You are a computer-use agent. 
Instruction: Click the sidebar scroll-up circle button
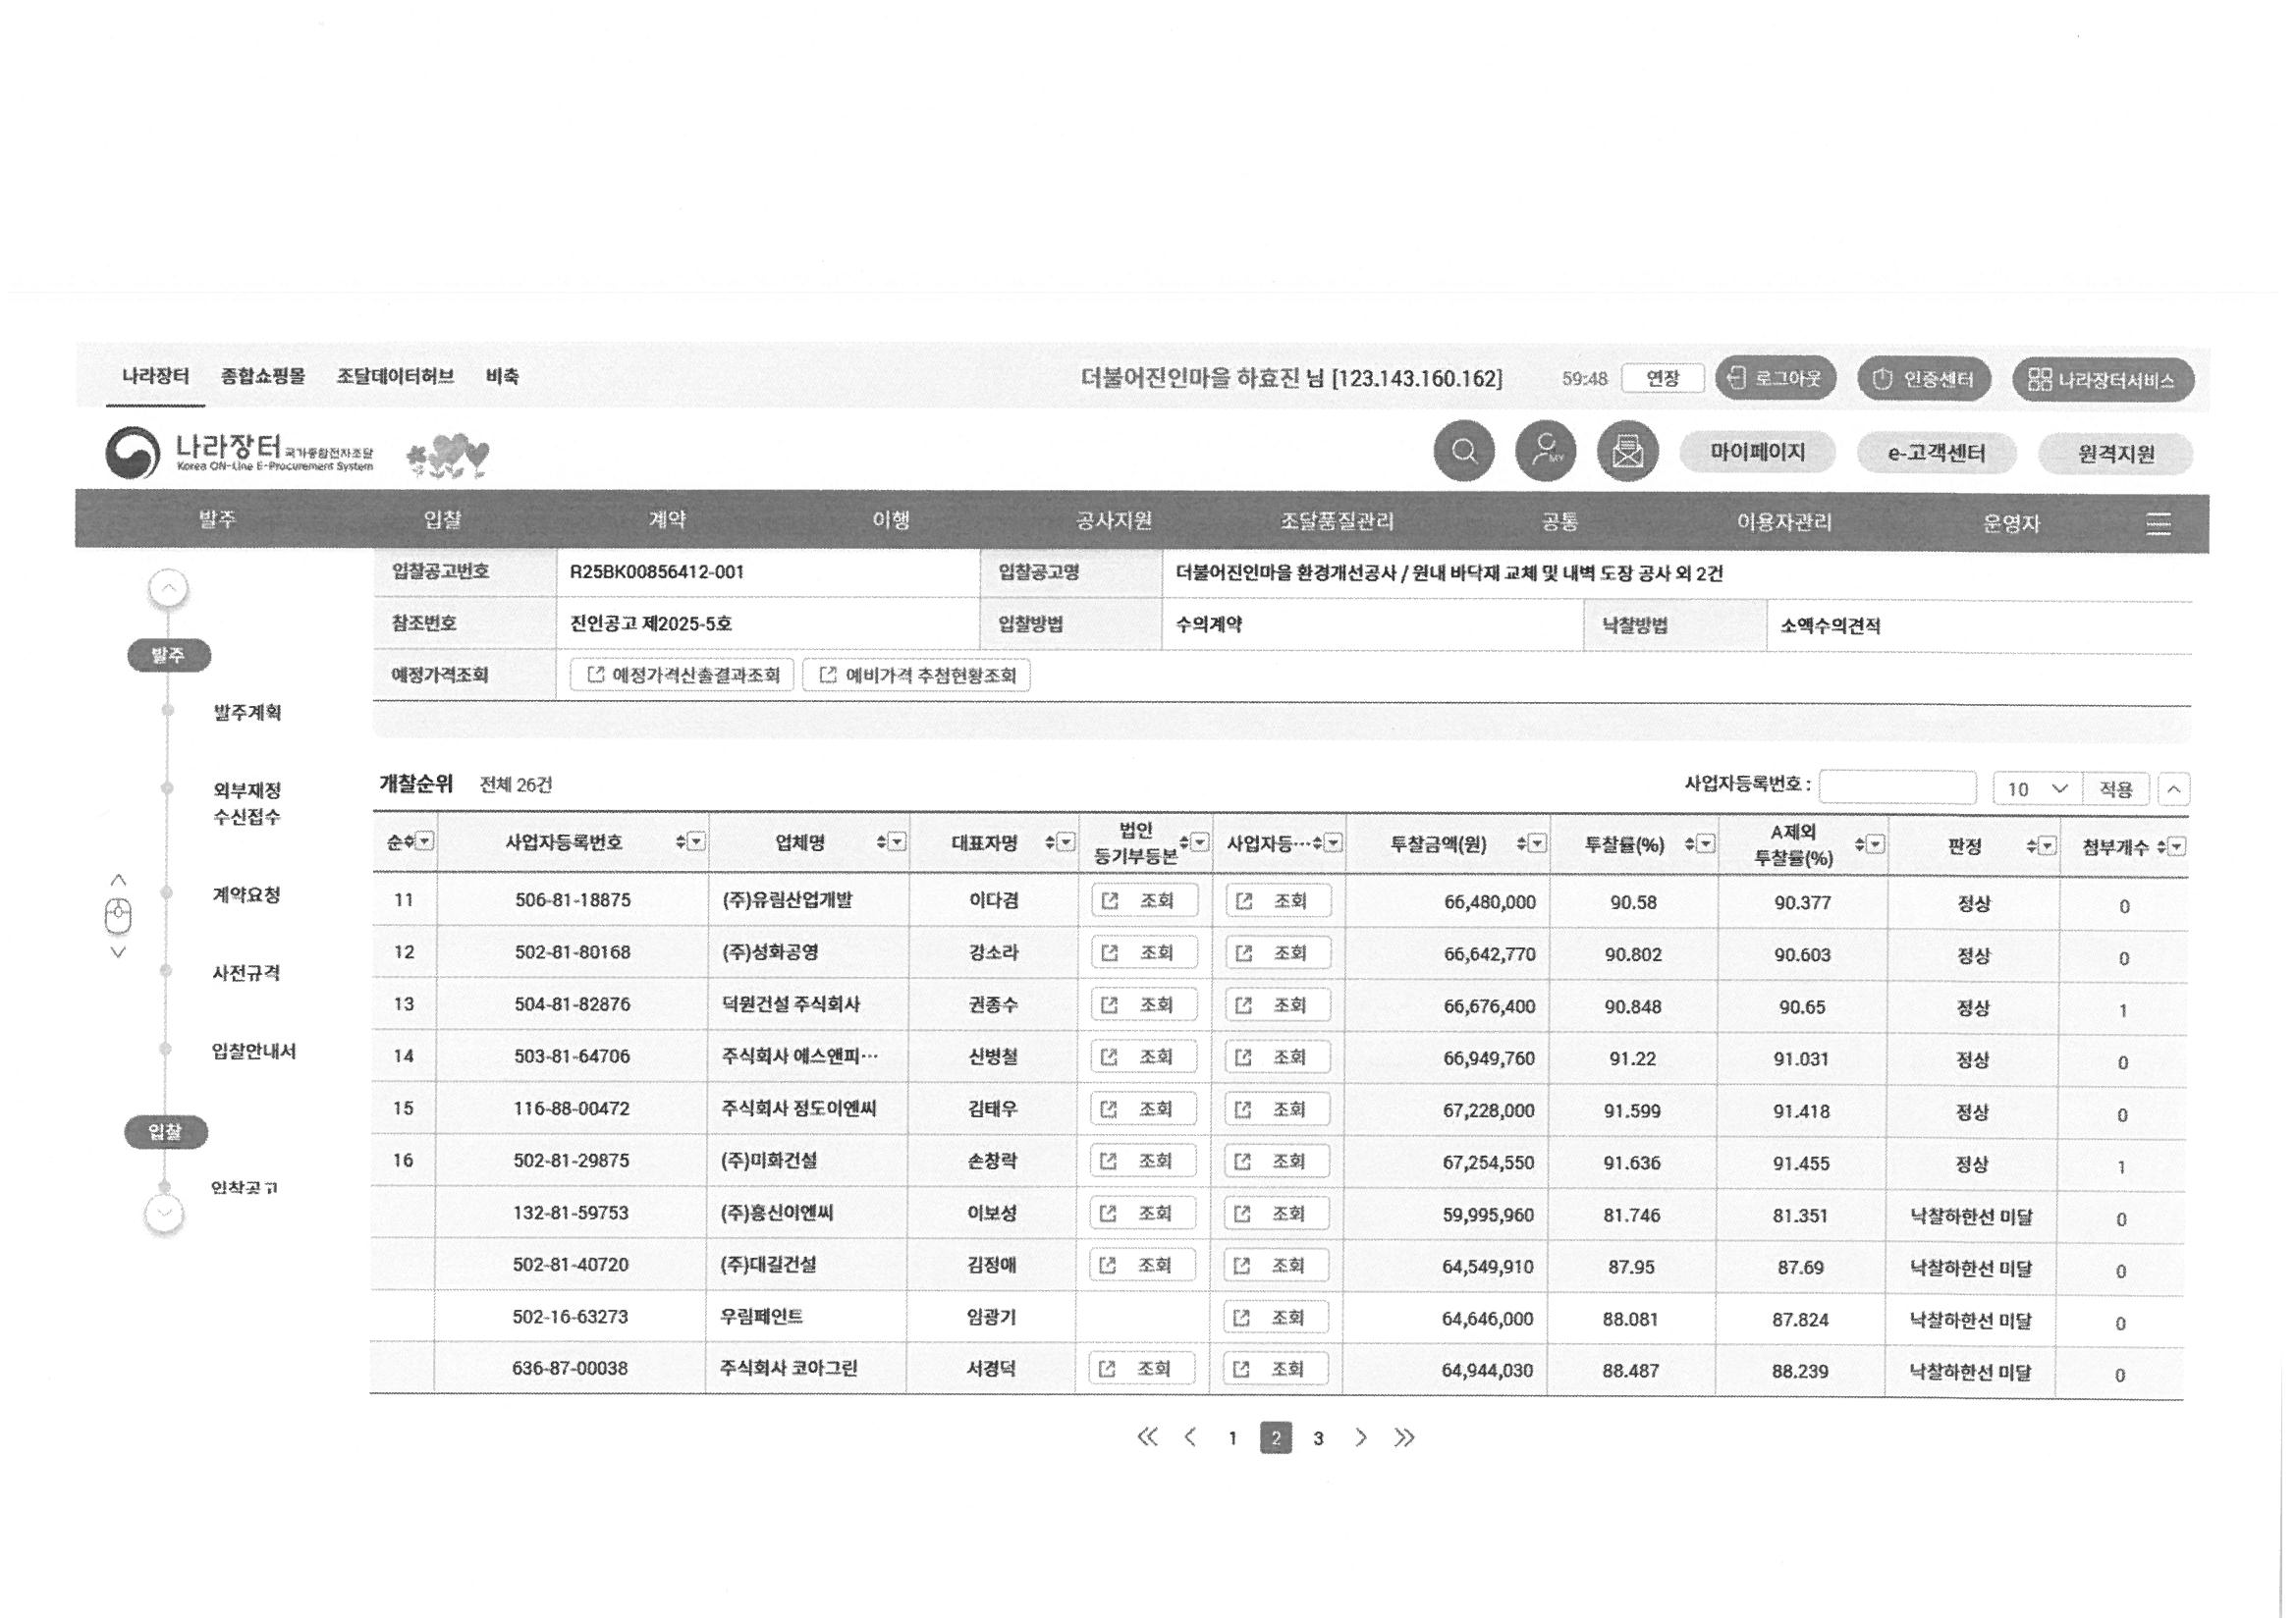(x=168, y=588)
